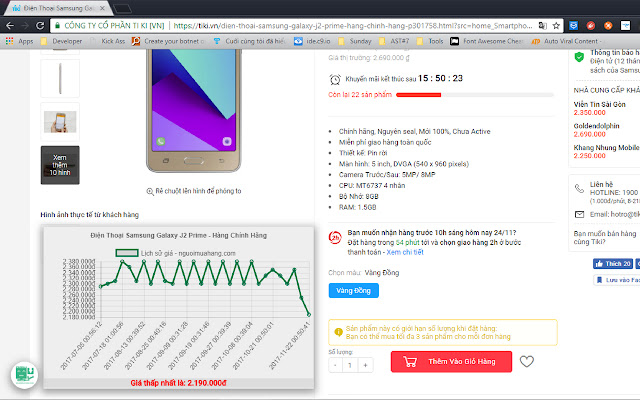Viewport: 640px width, 400px height.
Task: Click the alarm clock promotion icon
Action: click(x=335, y=79)
